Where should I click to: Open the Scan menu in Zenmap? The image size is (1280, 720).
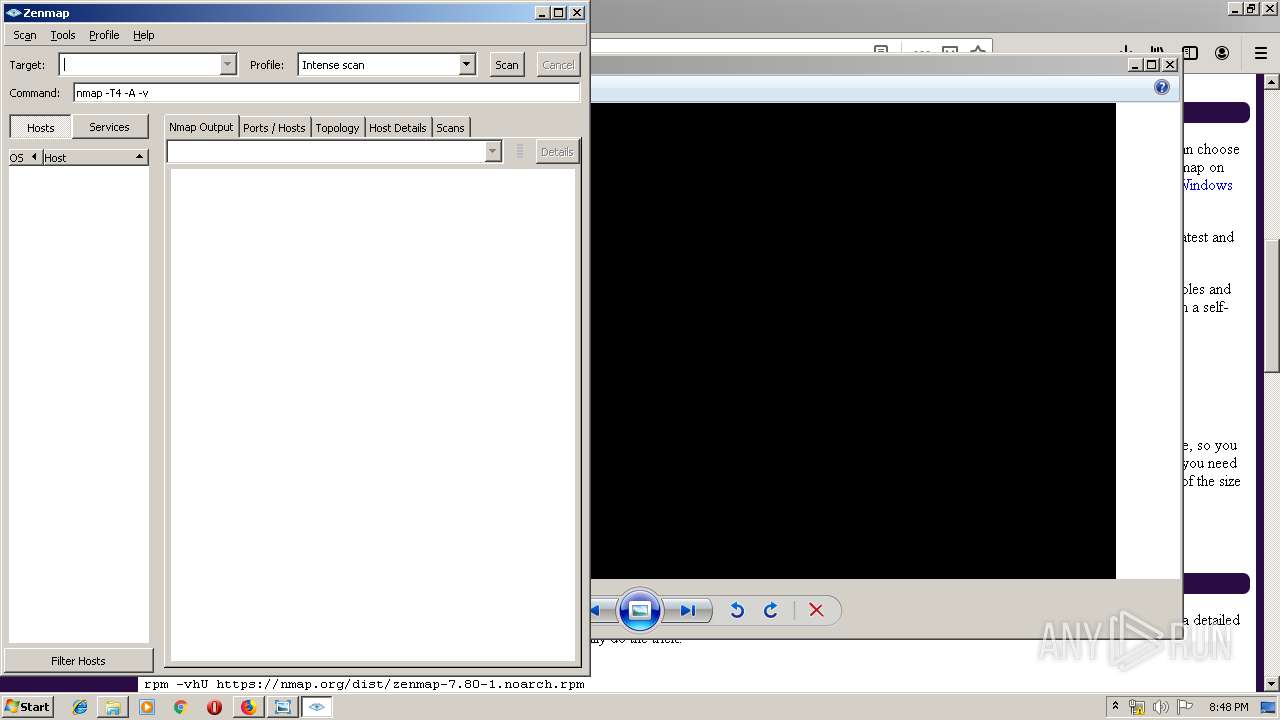pyautogui.click(x=25, y=35)
